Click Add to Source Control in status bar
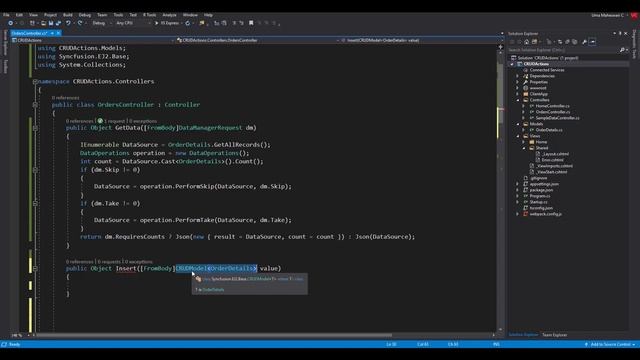The image size is (640, 360). (x=610, y=344)
